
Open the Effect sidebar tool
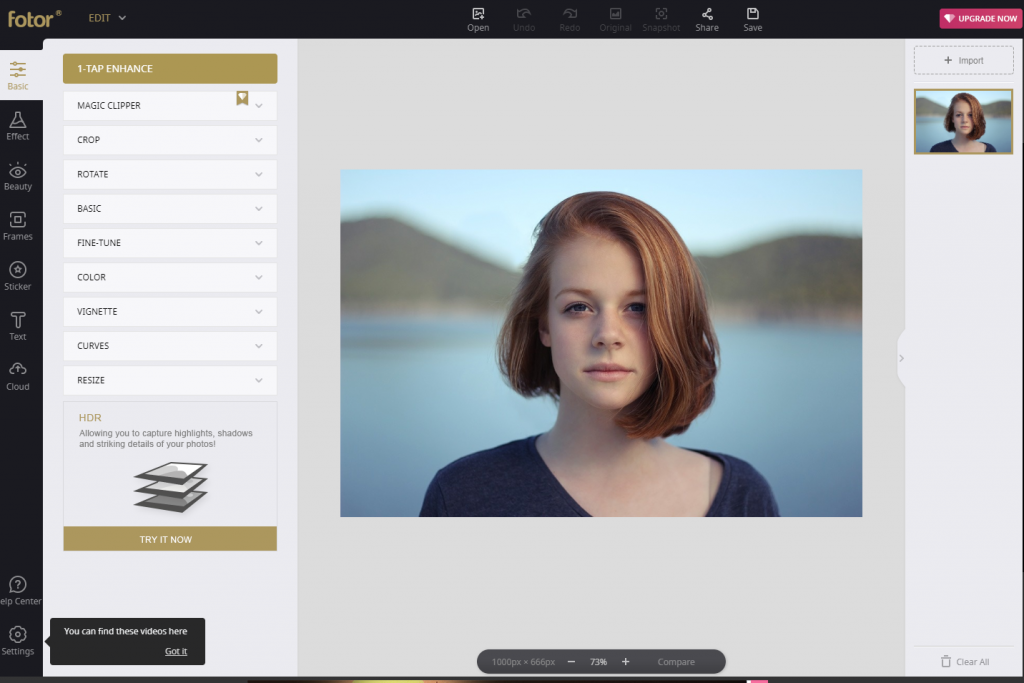18,125
